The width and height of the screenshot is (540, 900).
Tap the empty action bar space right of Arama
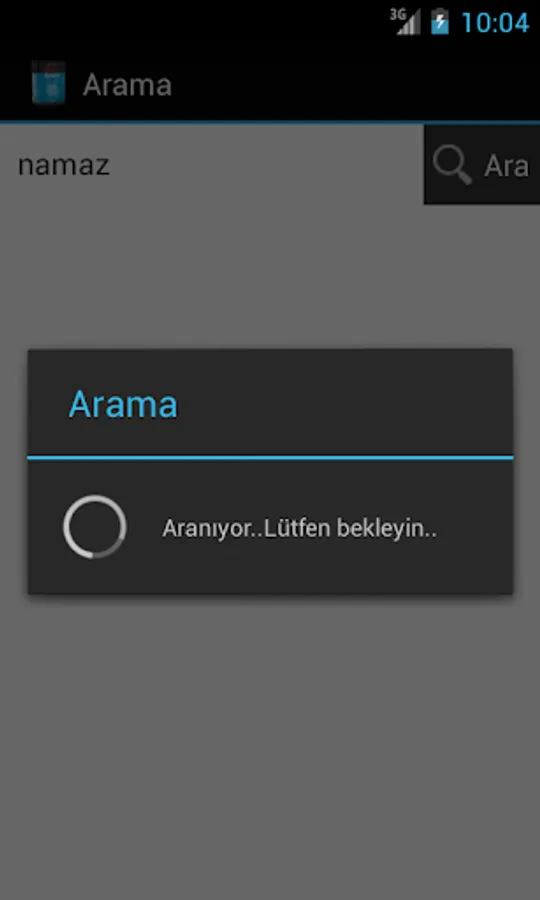click(x=356, y=84)
